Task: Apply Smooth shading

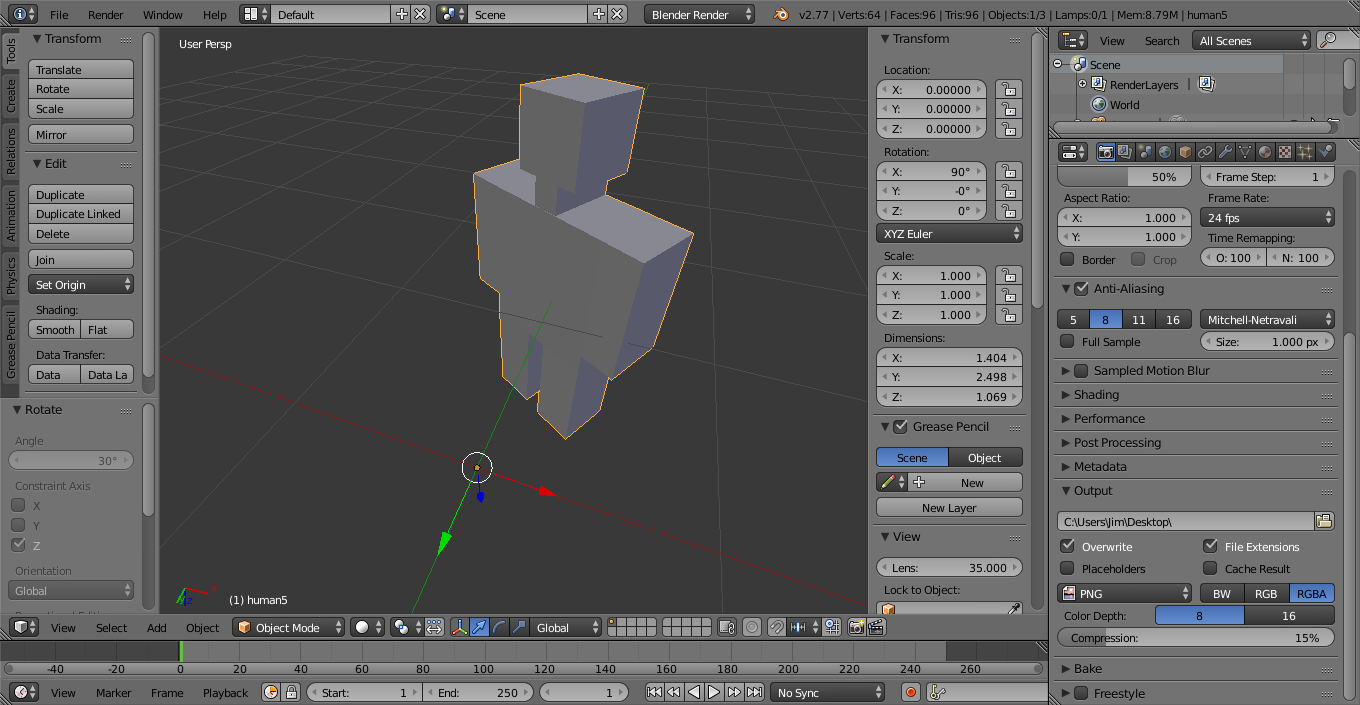Action: [x=55, y=330]
